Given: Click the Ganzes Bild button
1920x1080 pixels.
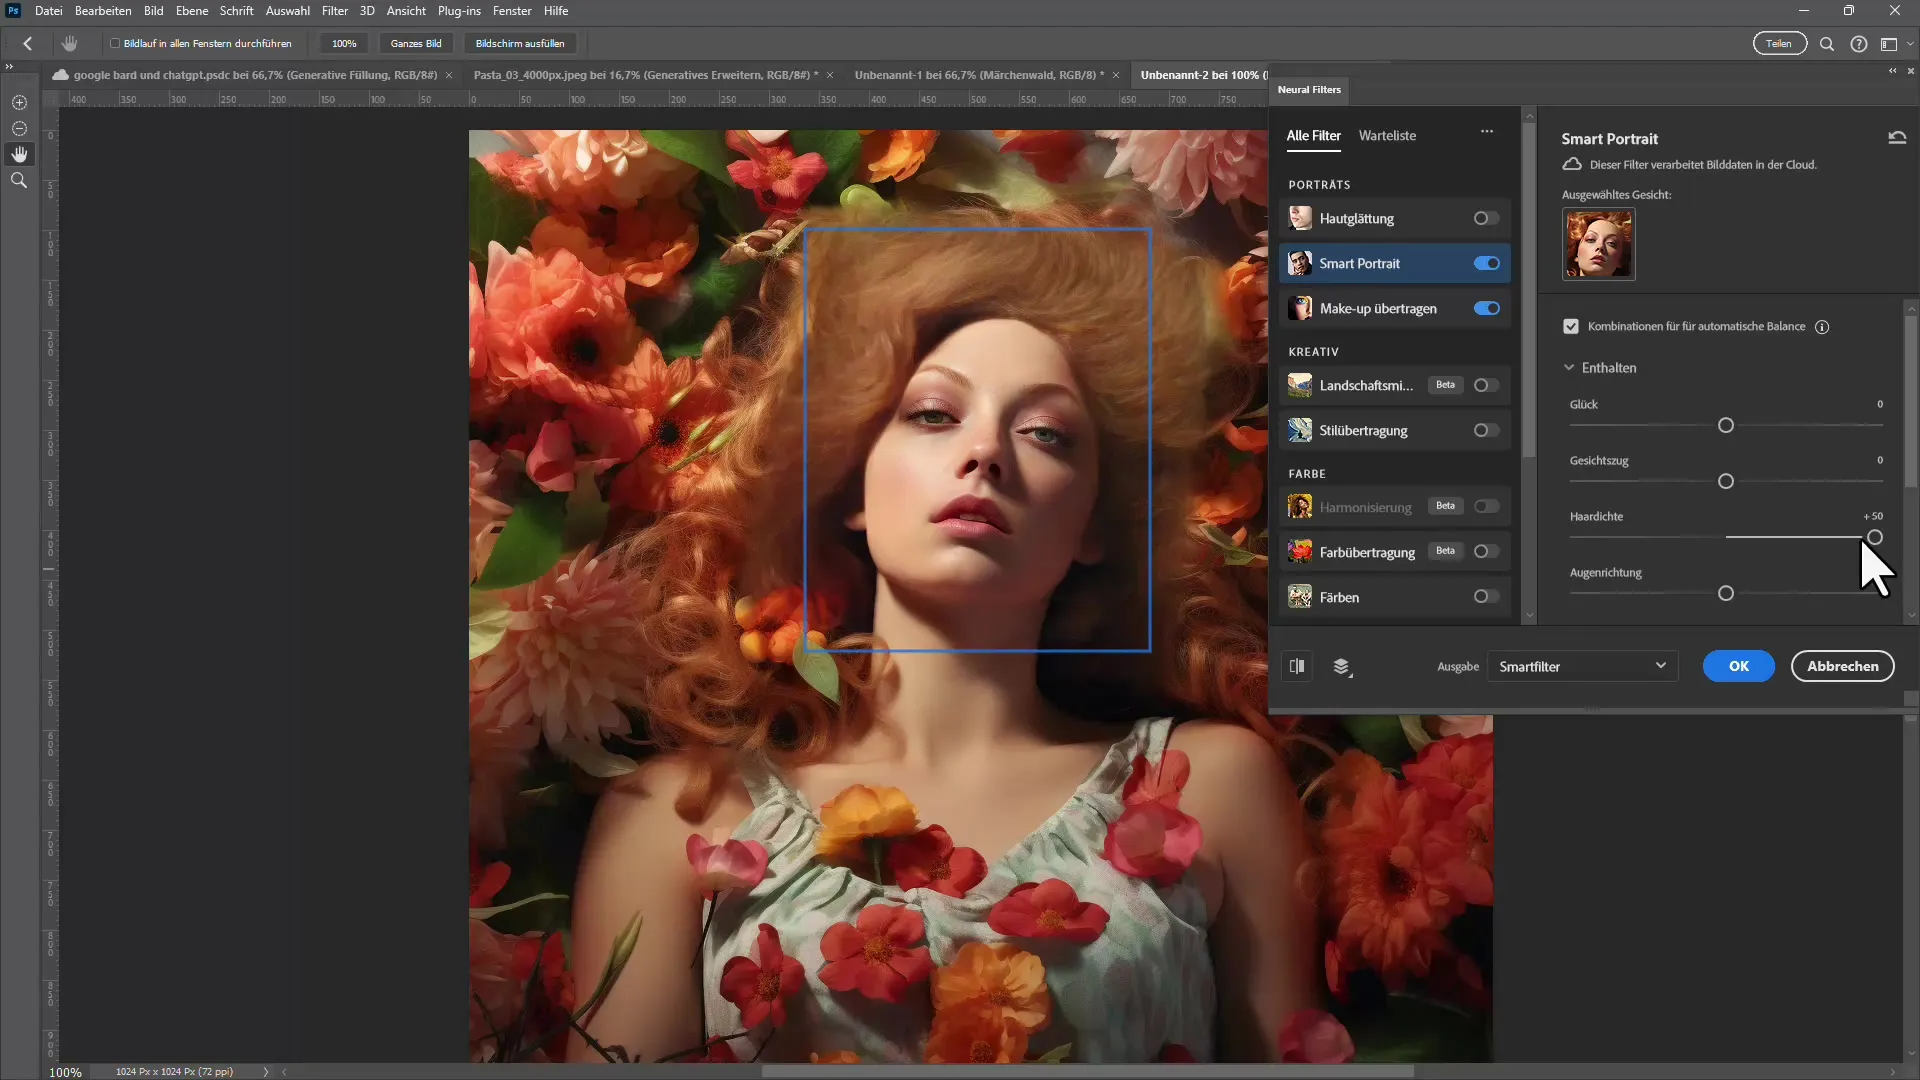Looking at the screenshot, I should tap(416, 44).
